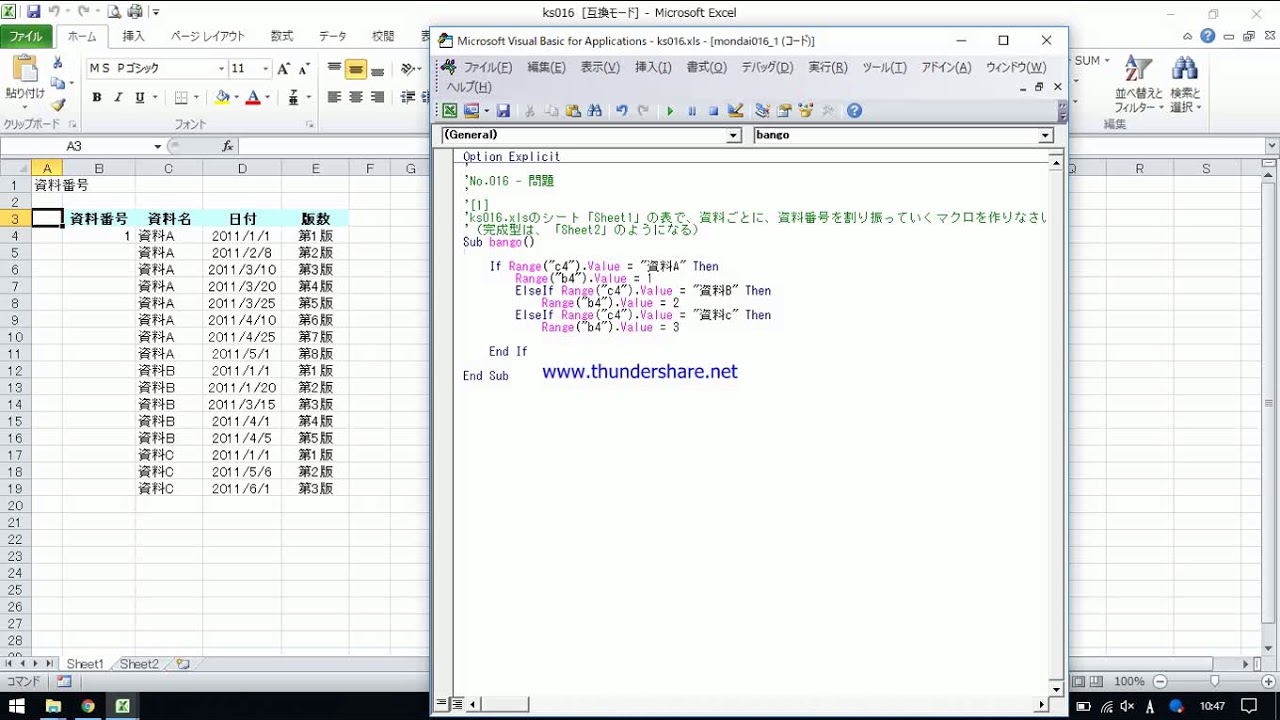This screenshot has width=1280, height=720.
Task: Open VBA help with the question mark icon
Action: [x=854, y=111]
